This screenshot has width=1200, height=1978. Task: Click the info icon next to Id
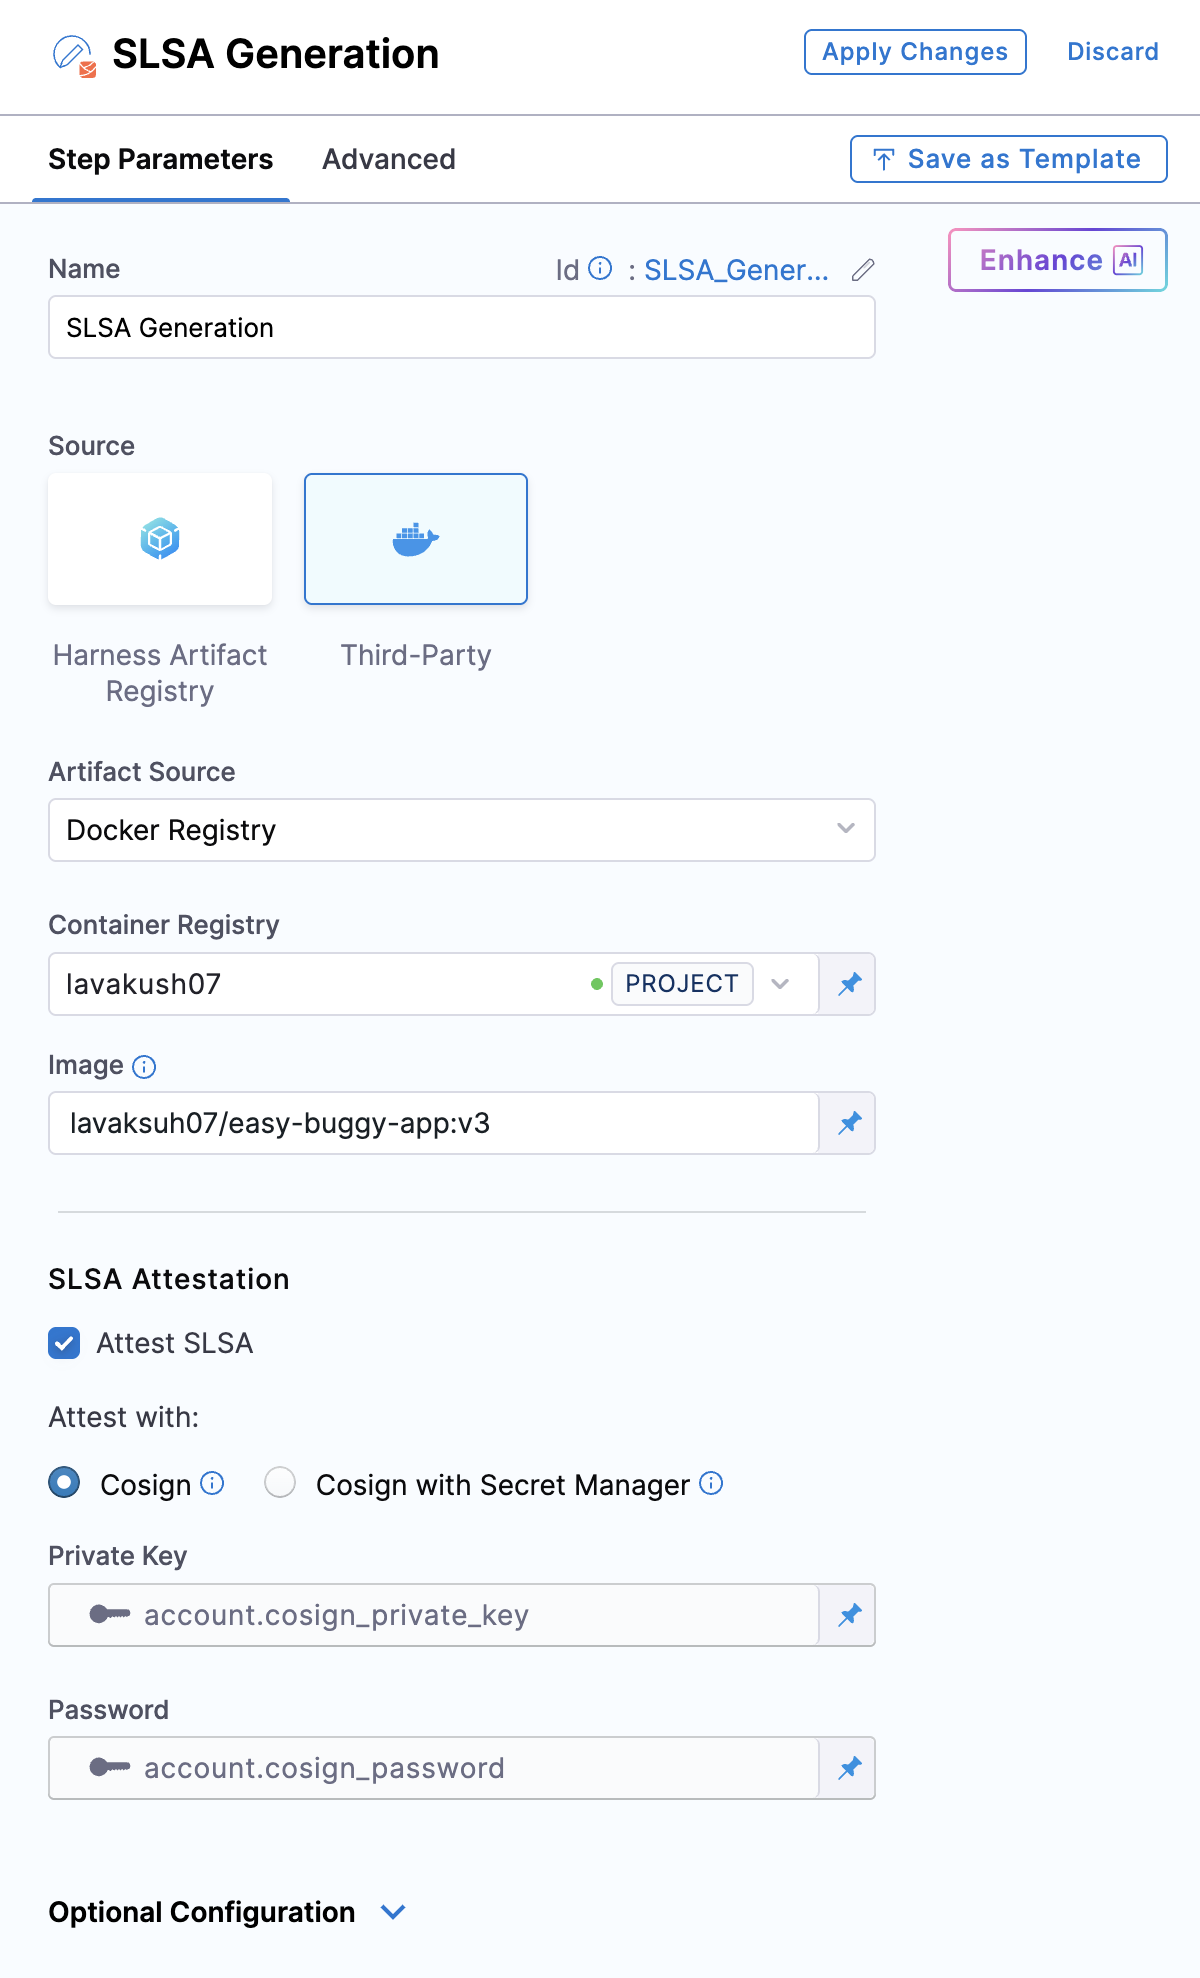[x=600, y=268]
